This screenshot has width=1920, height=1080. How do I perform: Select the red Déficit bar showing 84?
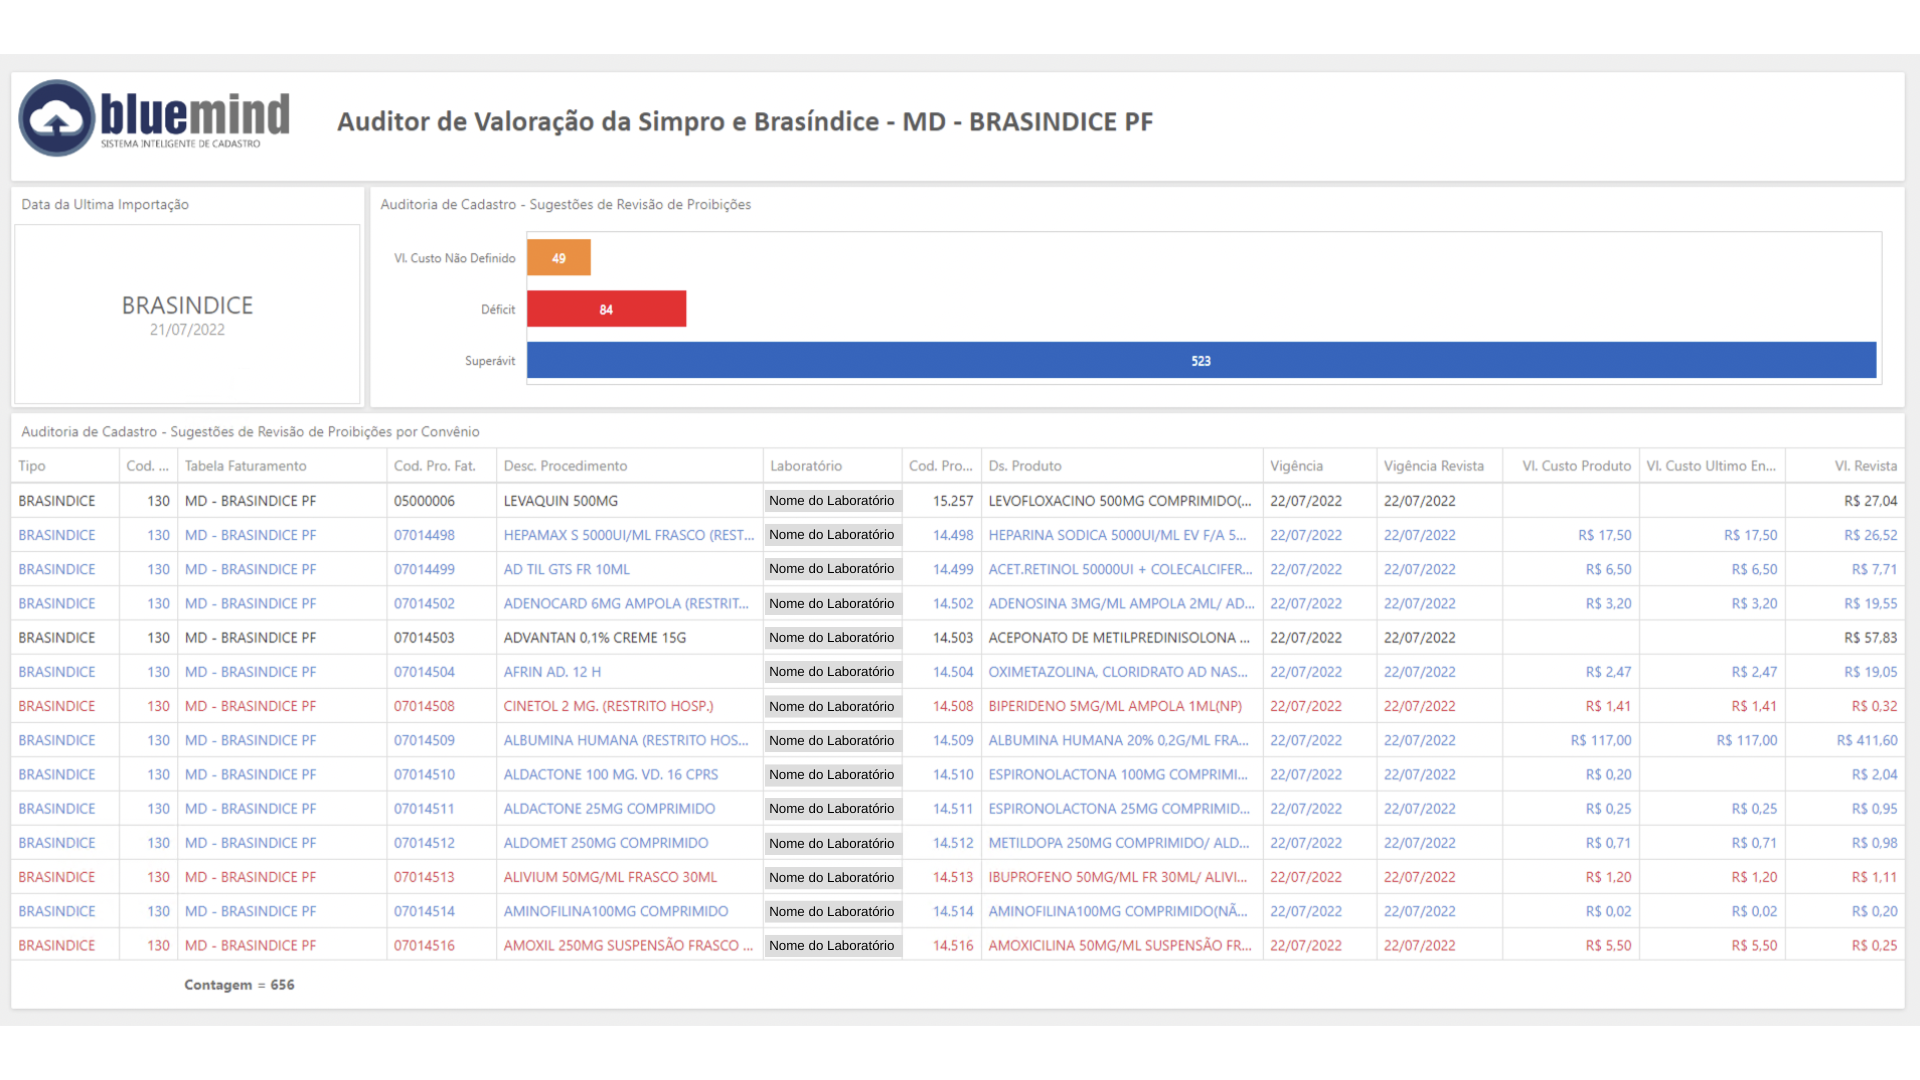(606, 309)
